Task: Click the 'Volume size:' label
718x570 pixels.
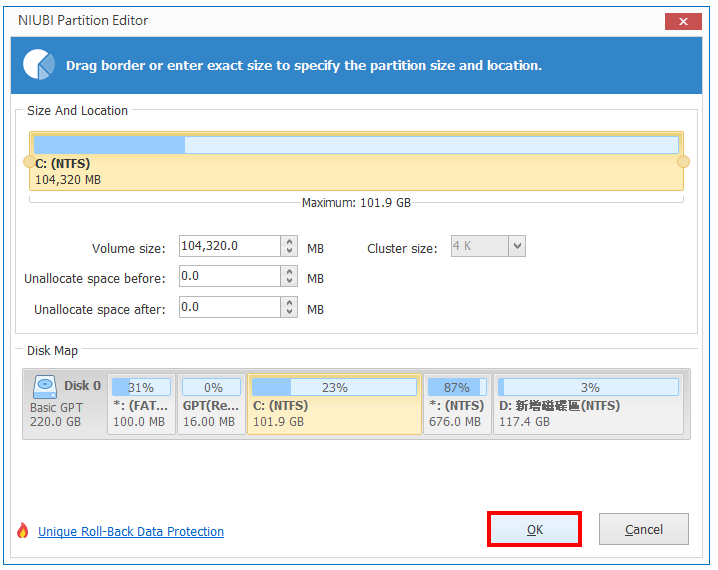Action: click(129, 249)
